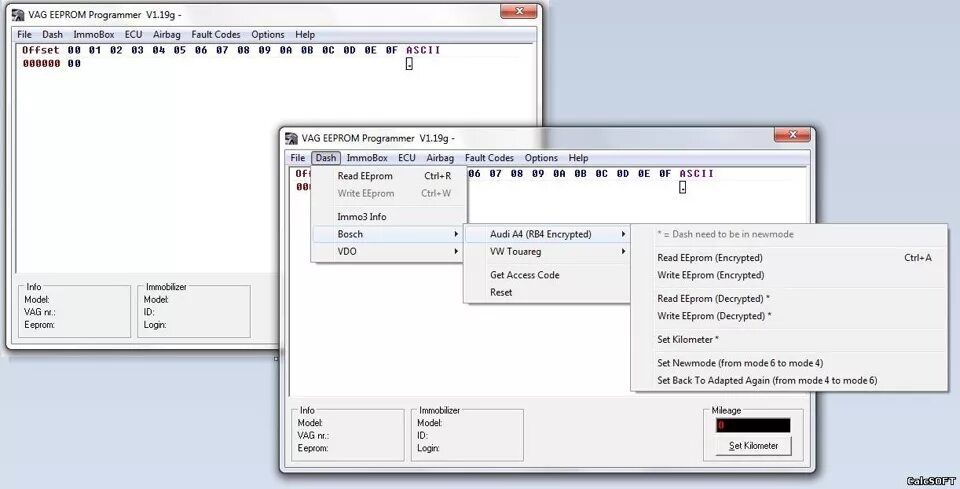Open Options menu in front window
Screen dimensions: 960x489
point(541,158)
